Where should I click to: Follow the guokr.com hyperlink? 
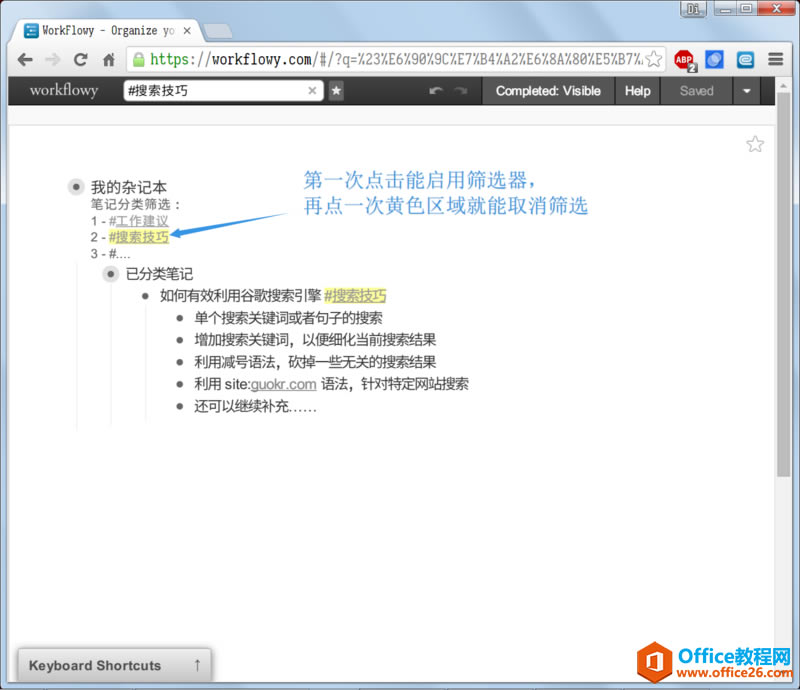(x=283, y=384)
